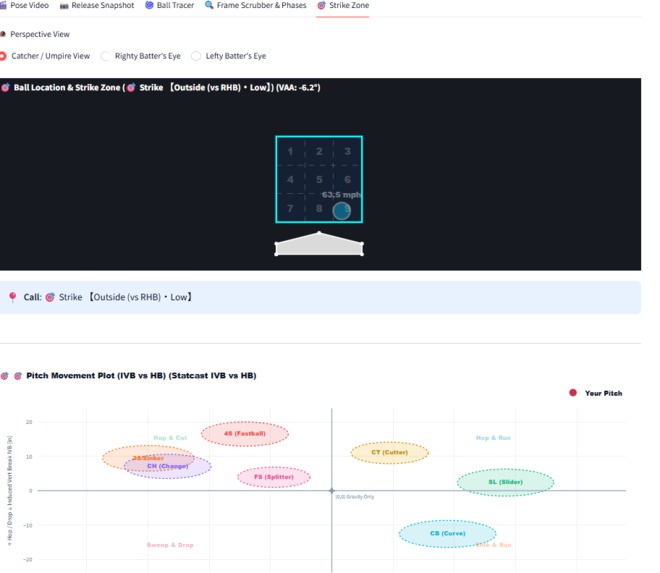Click the target icon on Strike Zone tab
660x573 pixels.
pyautogui.click(x=321, y=5)
